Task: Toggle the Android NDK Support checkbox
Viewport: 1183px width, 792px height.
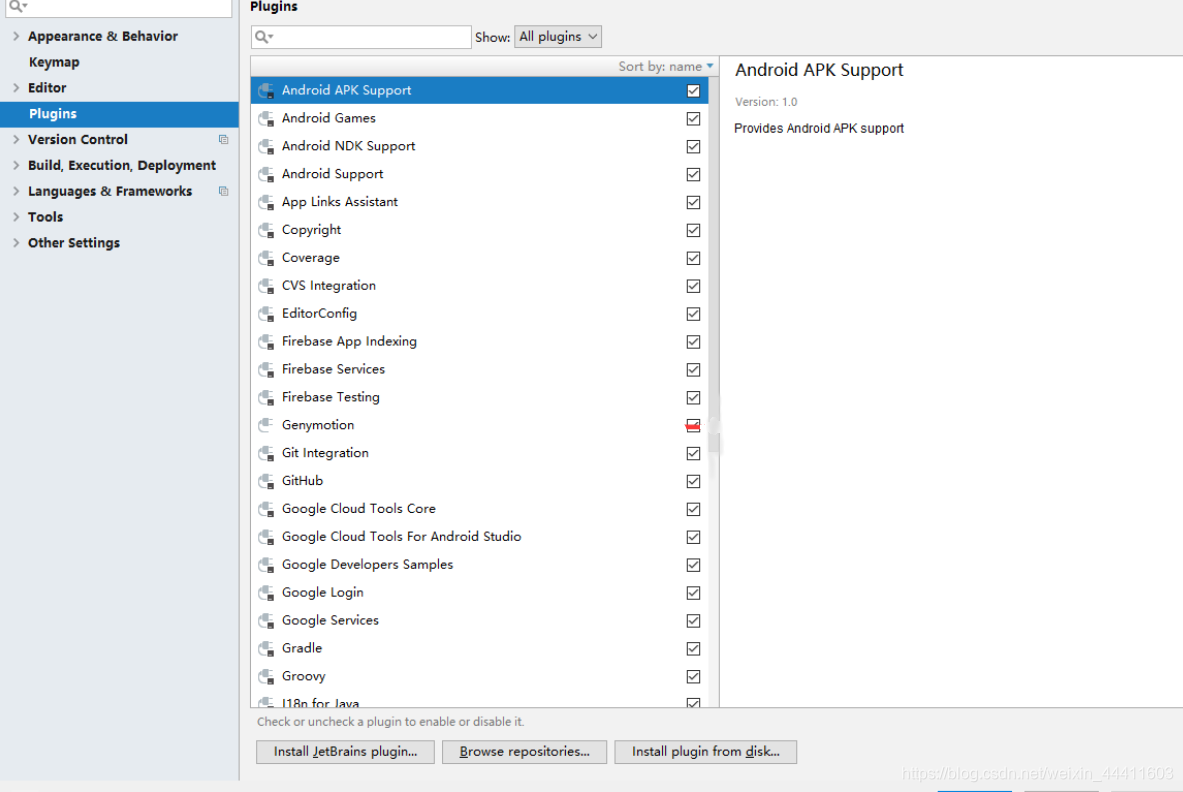Action: point(693,146)
